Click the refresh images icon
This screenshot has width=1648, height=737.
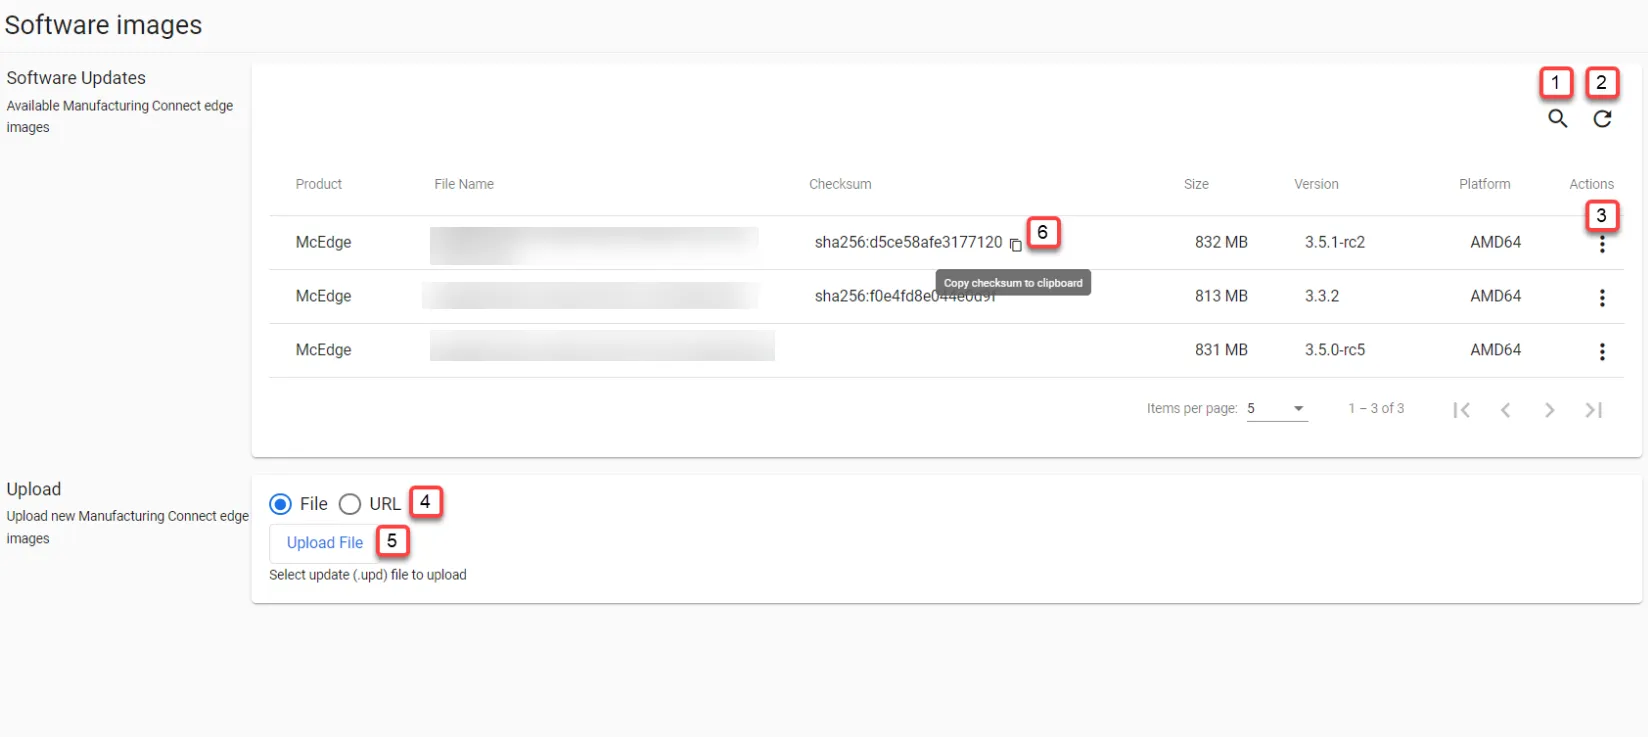(1602, 119)
